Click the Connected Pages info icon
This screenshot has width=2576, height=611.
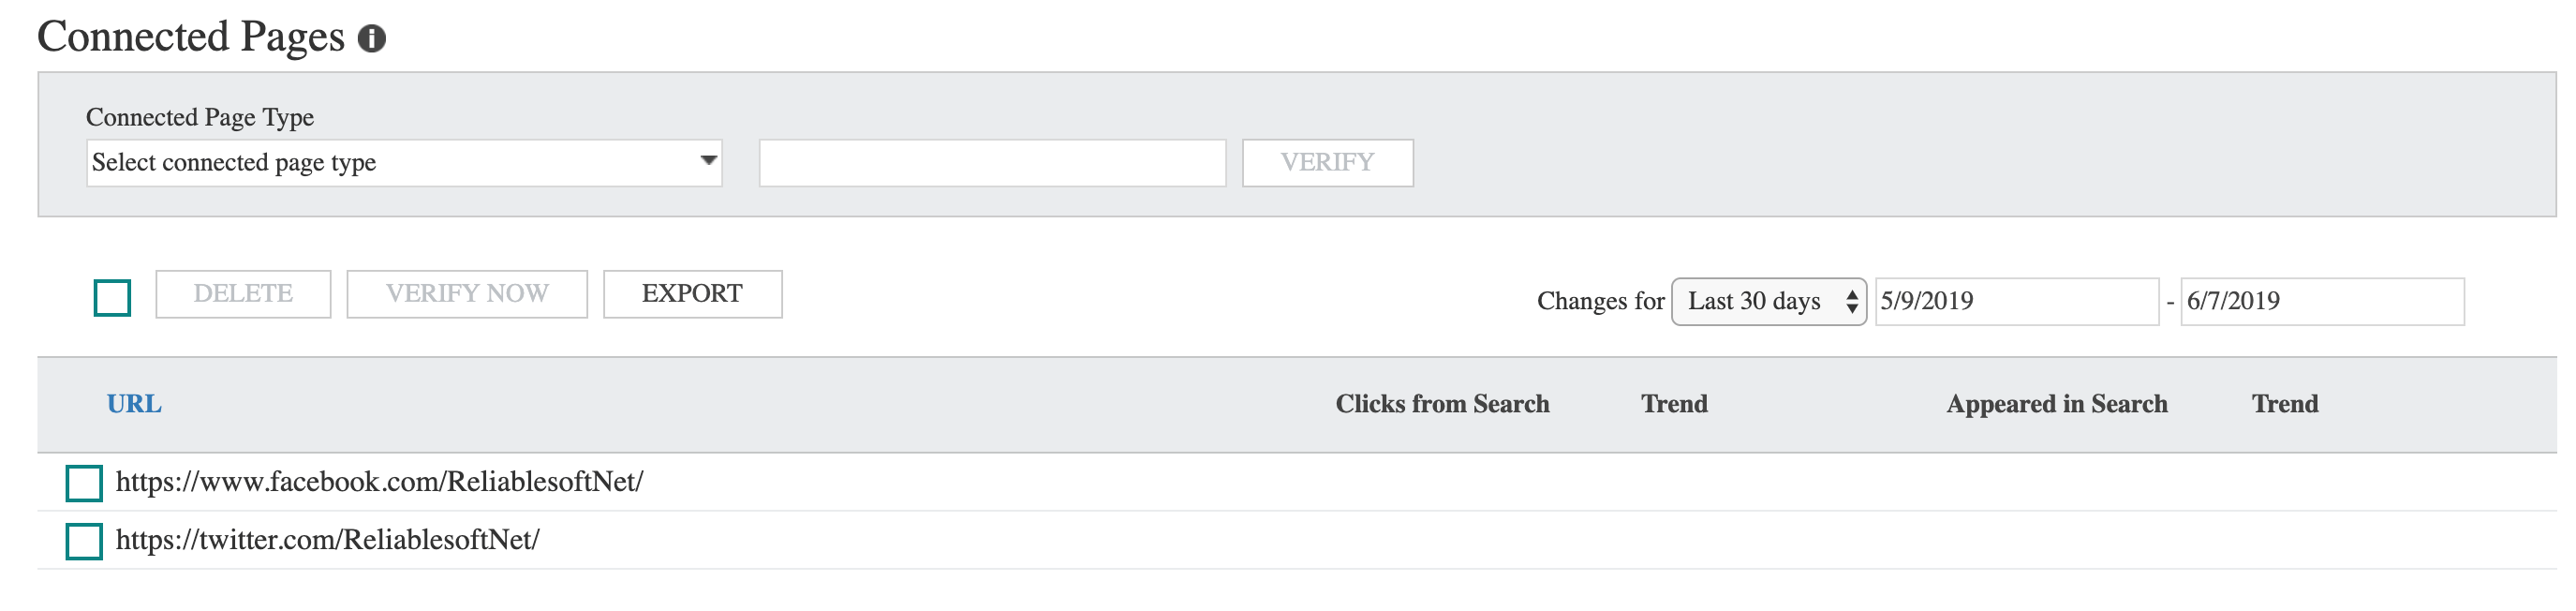372,39
